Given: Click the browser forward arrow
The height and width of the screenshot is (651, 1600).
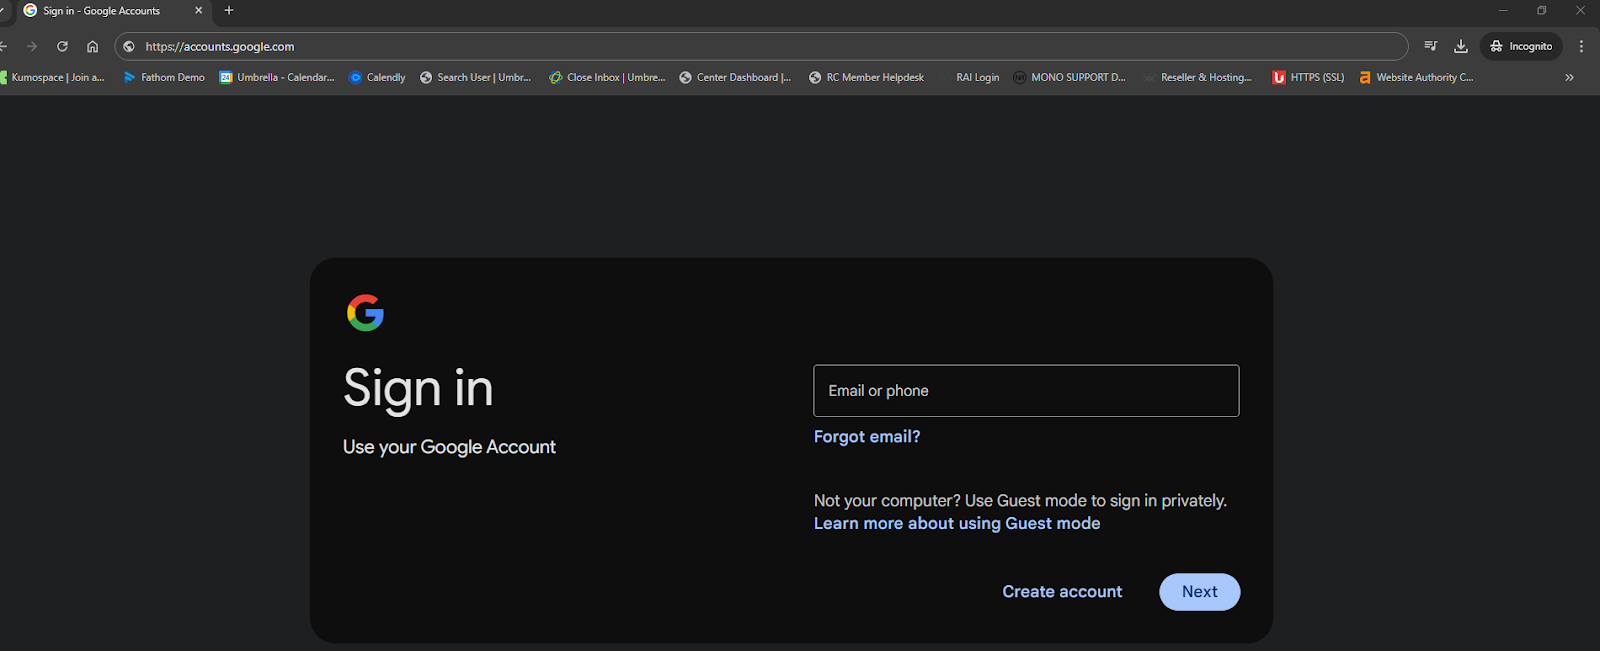Looking at the screenshot, I should pyautogui.click(x=32, y=46).
